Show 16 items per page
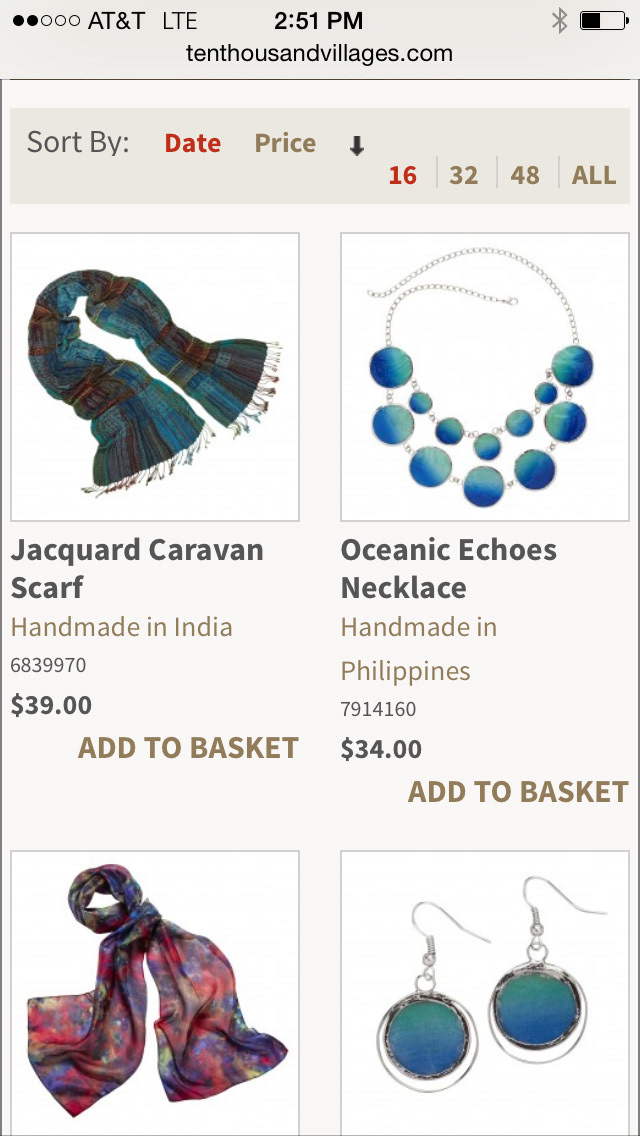640x1136 pixels. pyautogui.click(x=403, y=175)
